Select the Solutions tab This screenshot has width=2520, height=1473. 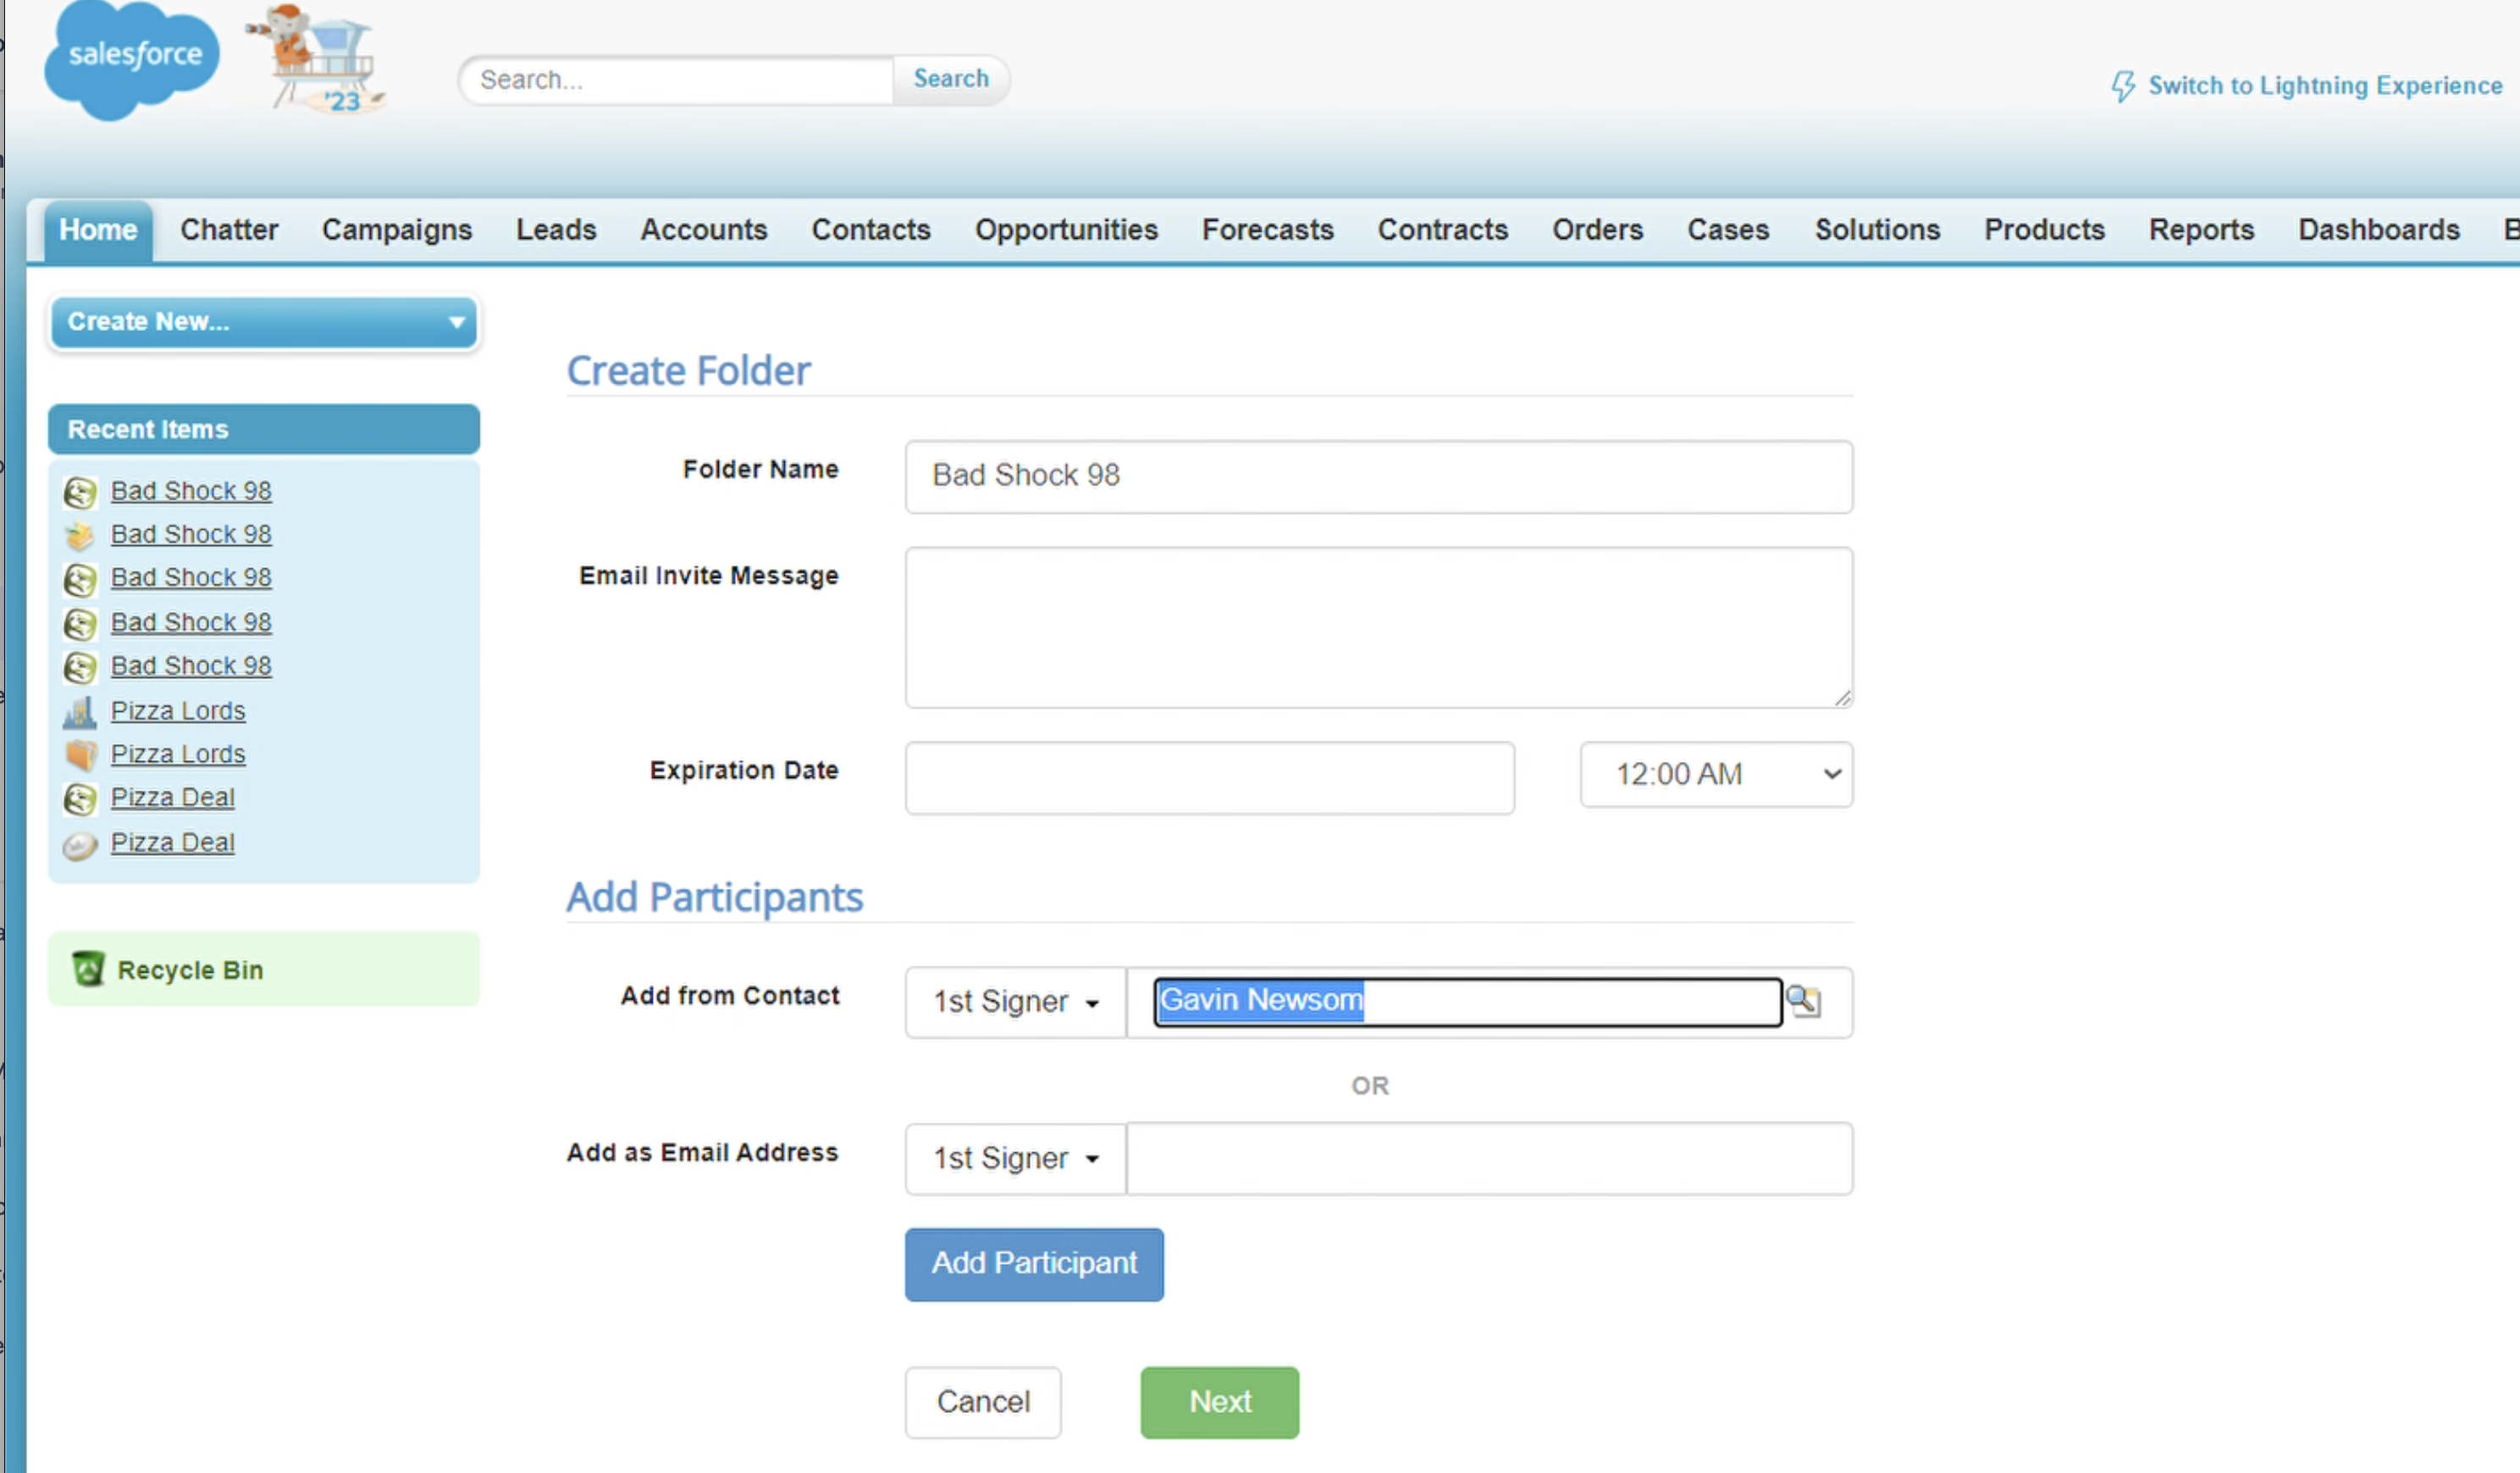click(1878, 230)
